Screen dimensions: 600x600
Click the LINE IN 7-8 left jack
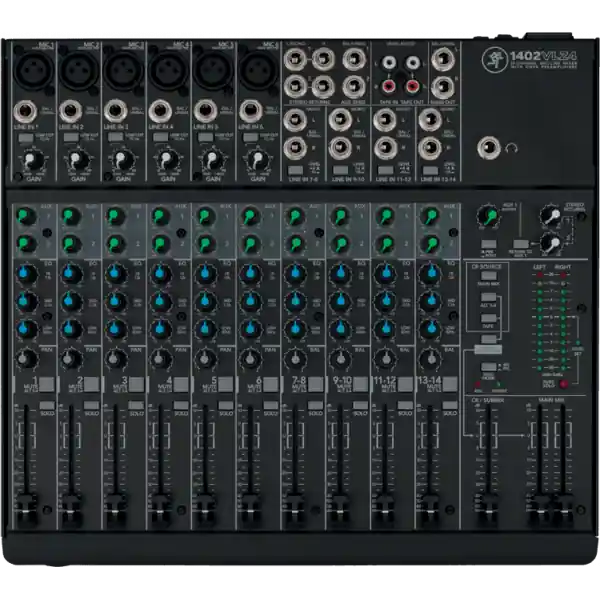click(x=295, y=120)
